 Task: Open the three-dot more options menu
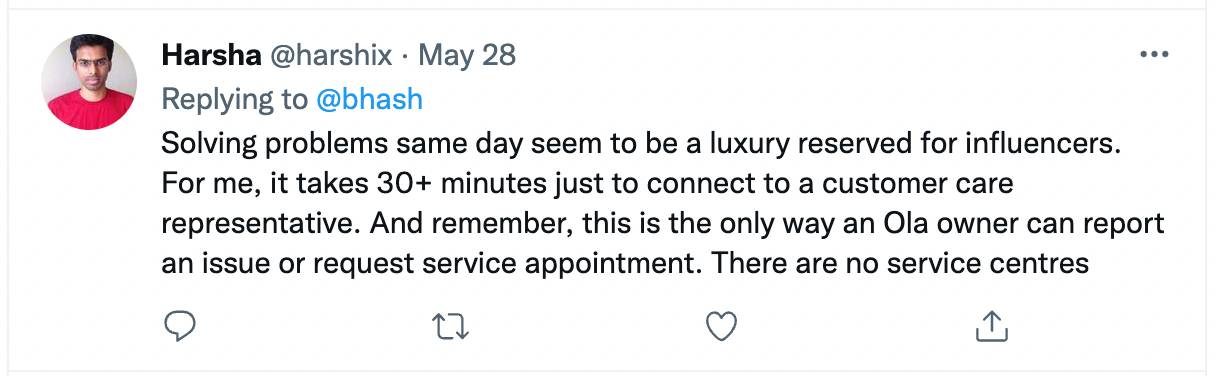pos(1155,55)
